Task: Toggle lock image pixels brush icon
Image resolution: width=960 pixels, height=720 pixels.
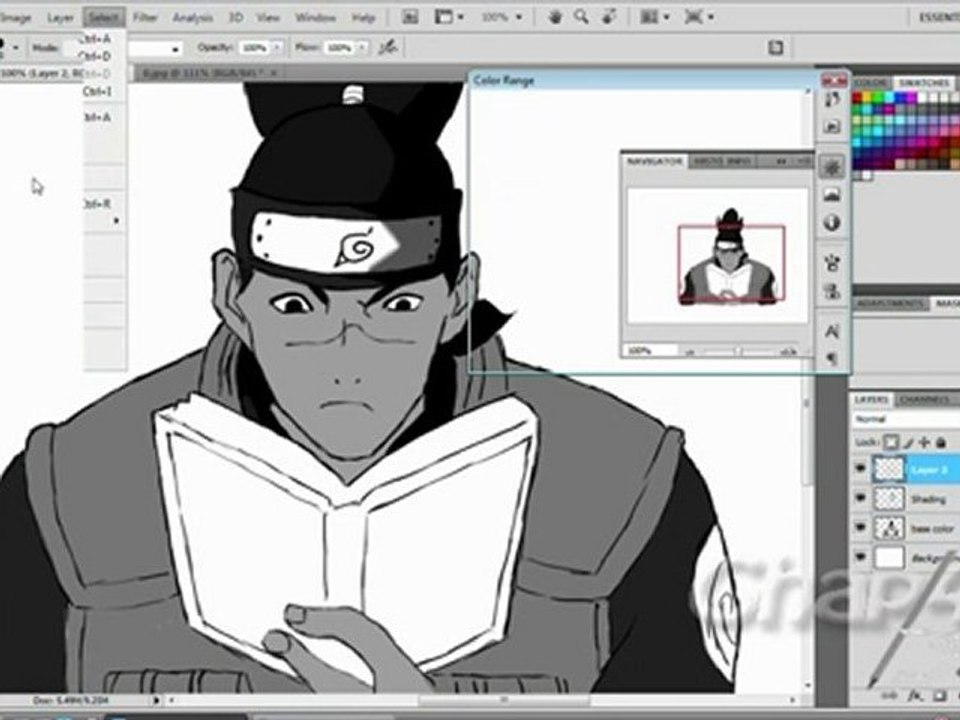Action: click(909, 442)
